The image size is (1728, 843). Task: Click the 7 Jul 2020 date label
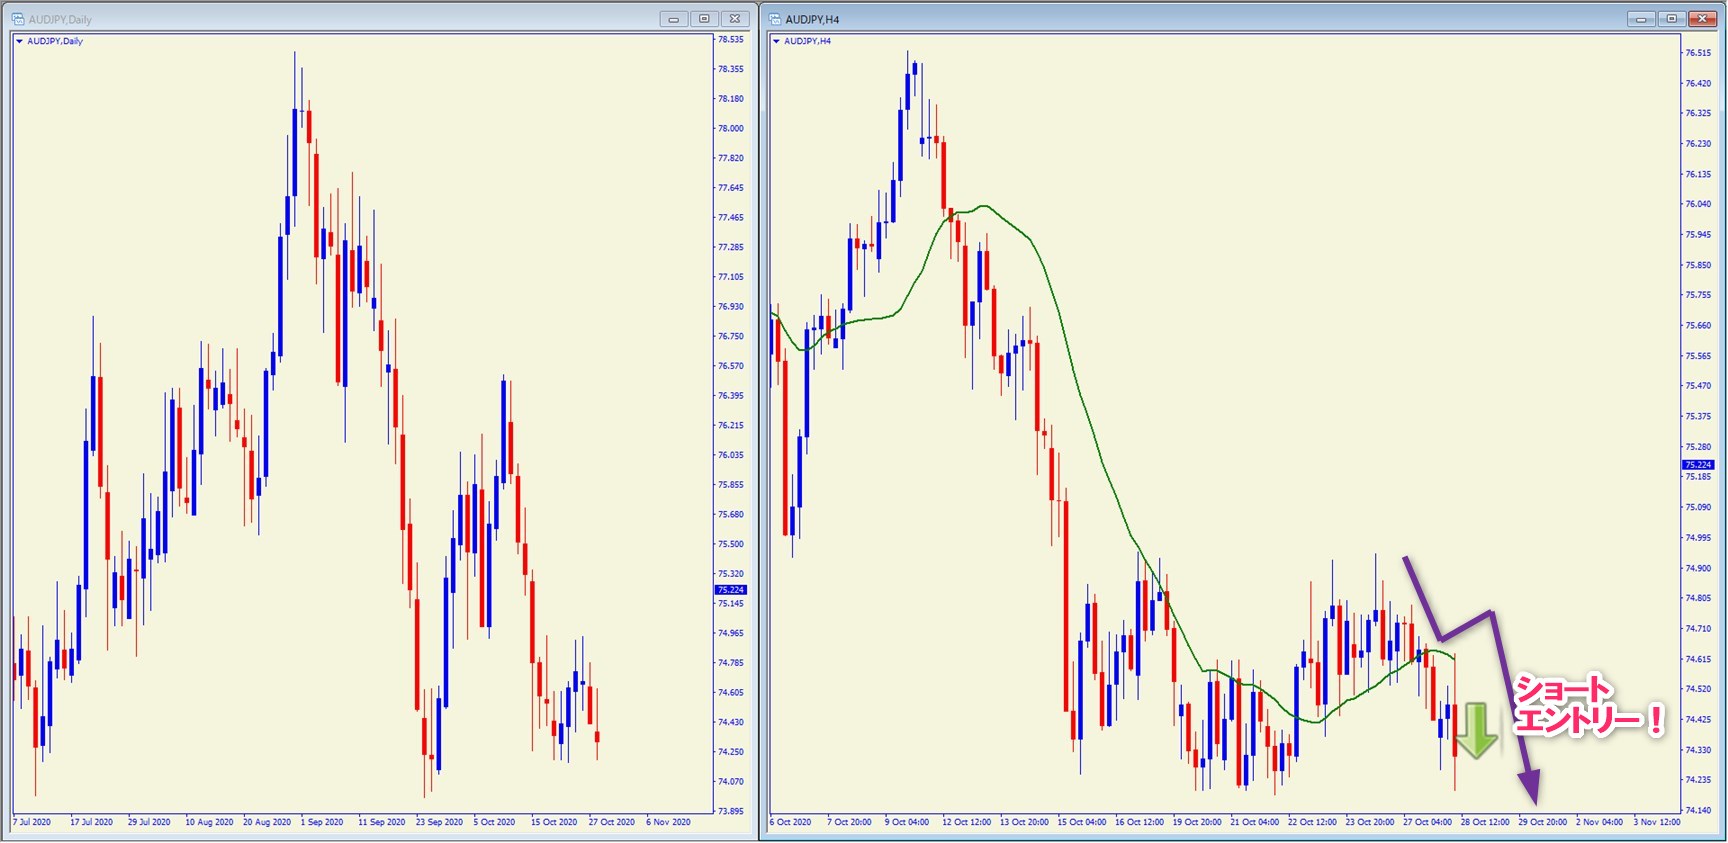(32, 822)
